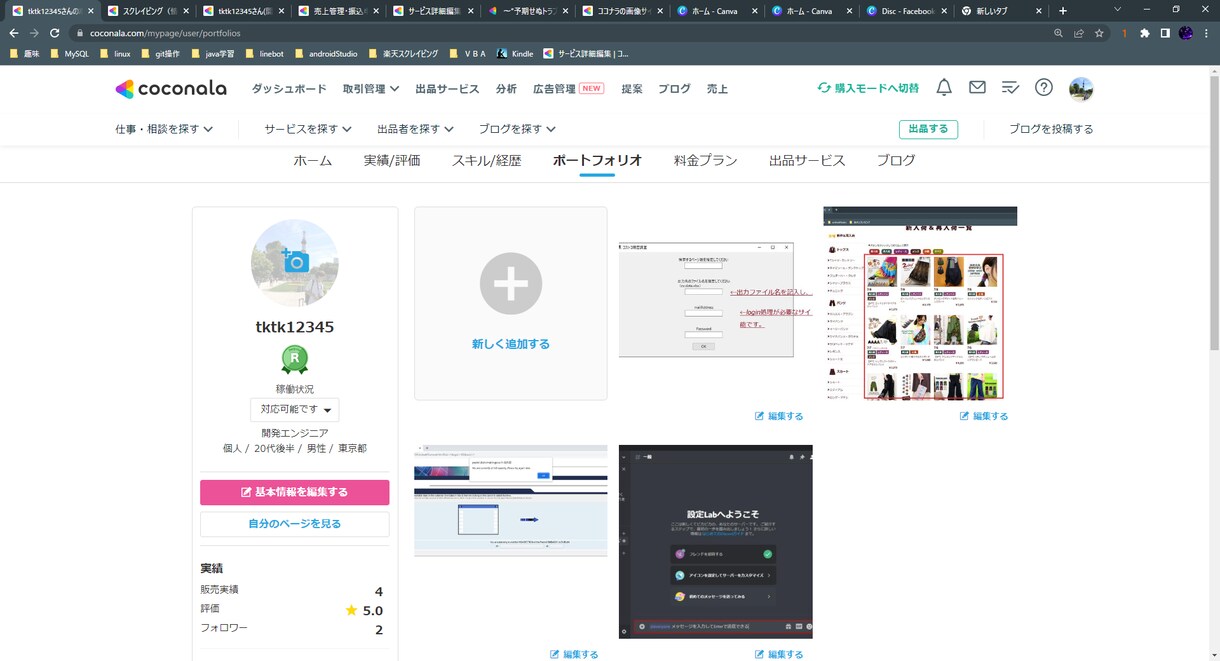1220x661 pixels.
Task: Open 提案 in top navigation
Action: tap(632, 89)
